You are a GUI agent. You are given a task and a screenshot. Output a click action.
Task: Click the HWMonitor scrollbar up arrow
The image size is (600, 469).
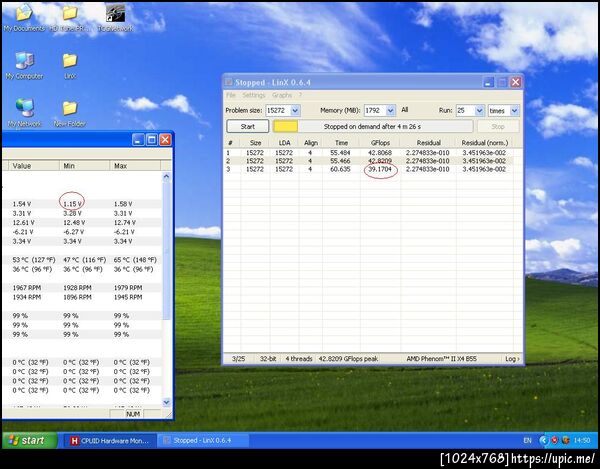point(166,176)
